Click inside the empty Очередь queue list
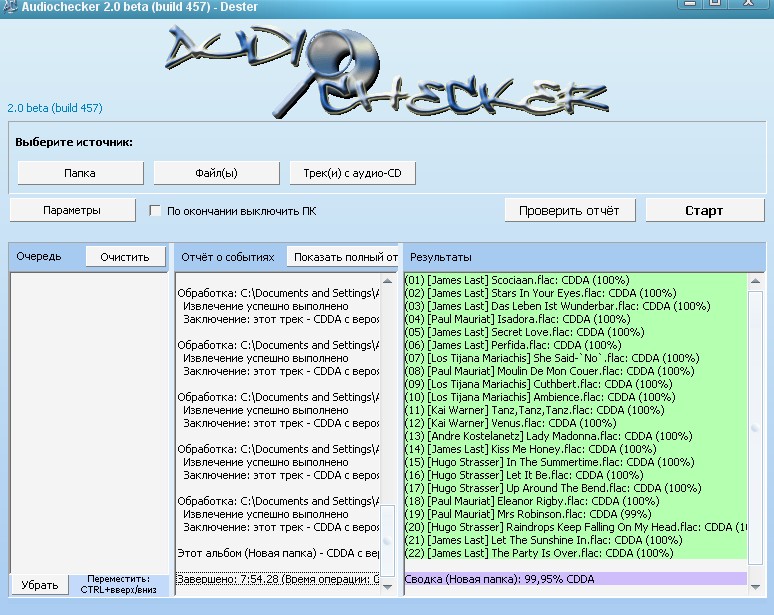The width and height of the screenshot is (774, 615). [88, 420]
